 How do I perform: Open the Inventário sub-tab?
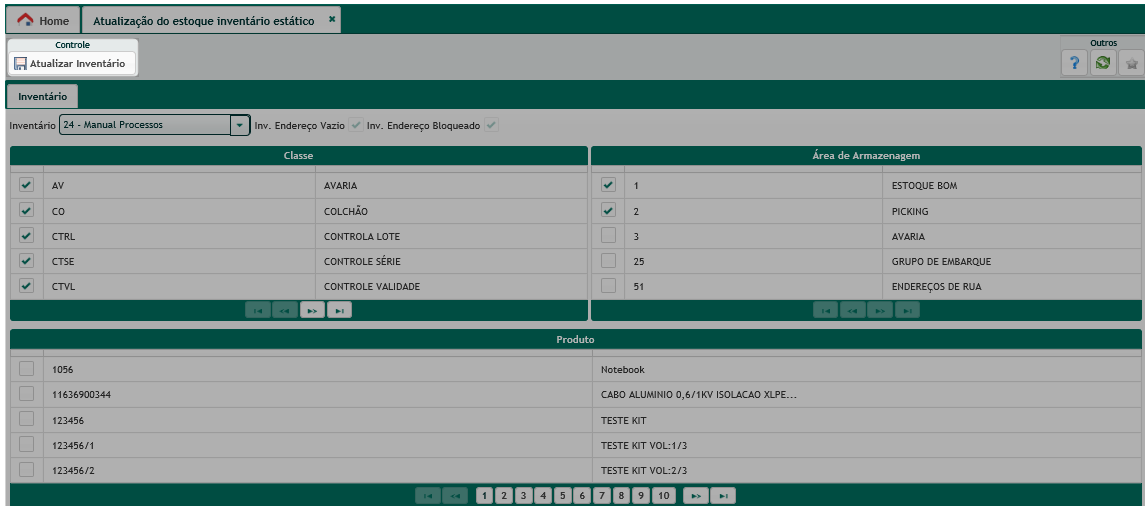point(42,96)
